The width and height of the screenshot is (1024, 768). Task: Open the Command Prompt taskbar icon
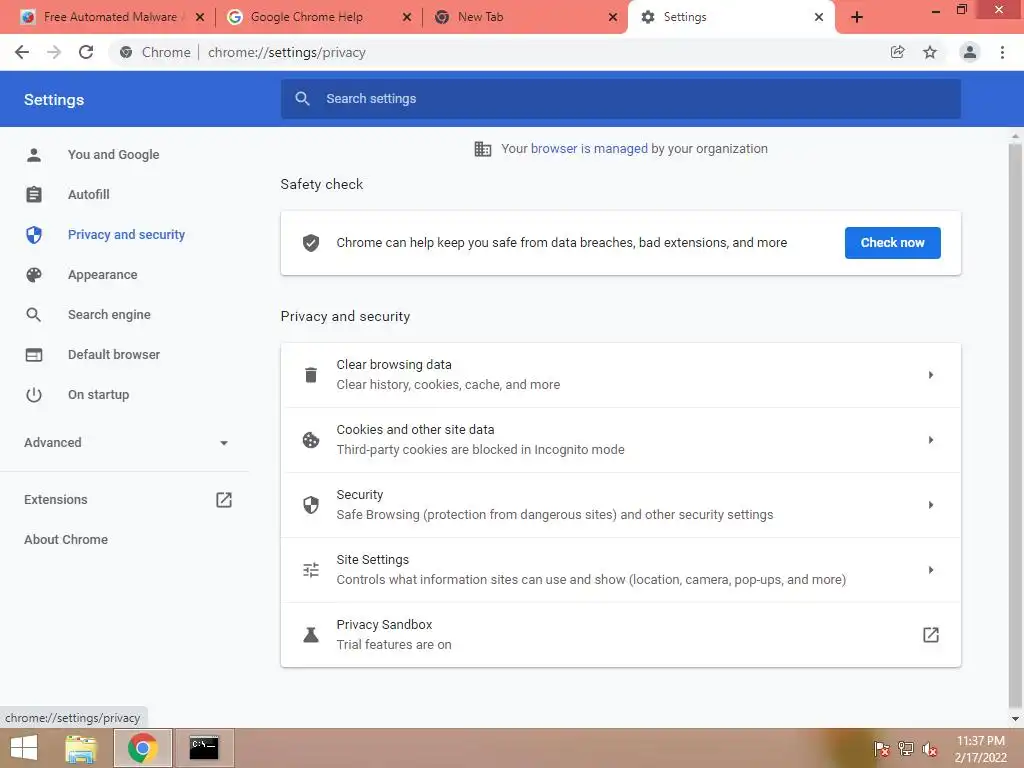204,748
